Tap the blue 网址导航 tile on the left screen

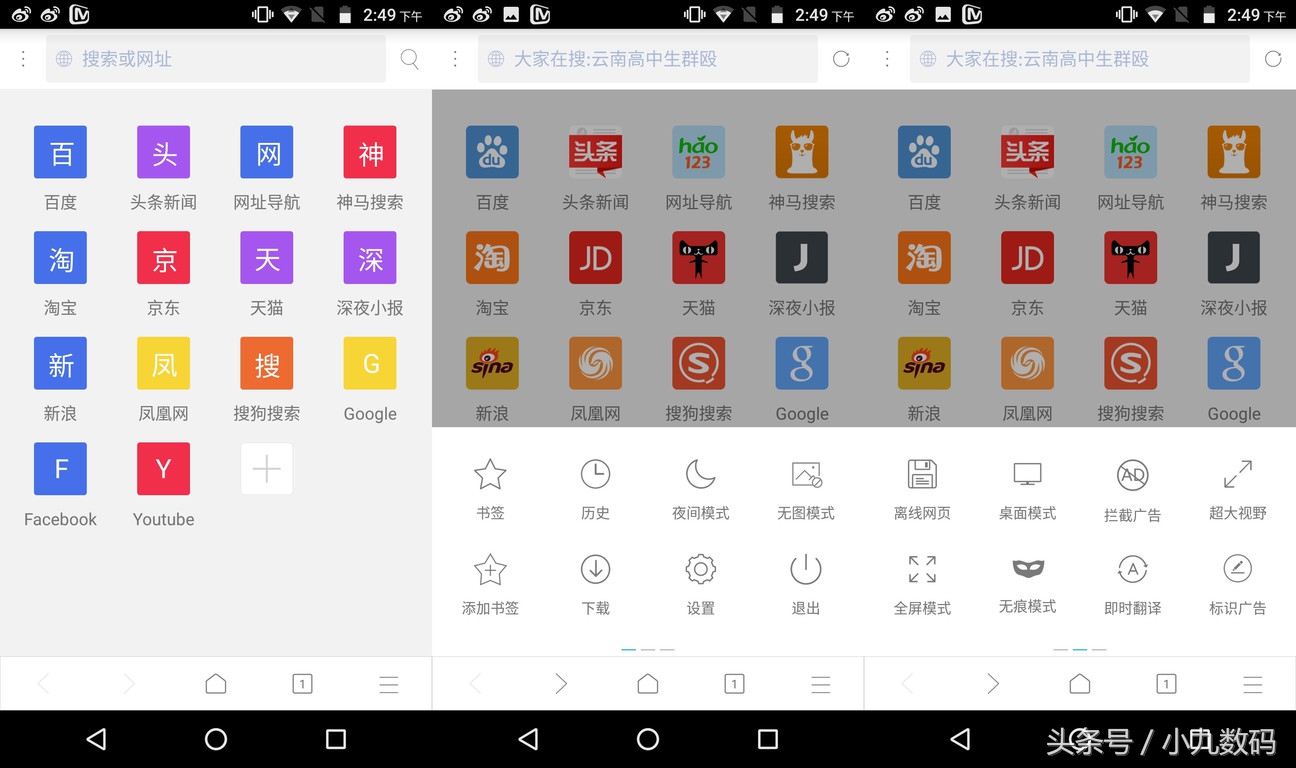[267, 153]
